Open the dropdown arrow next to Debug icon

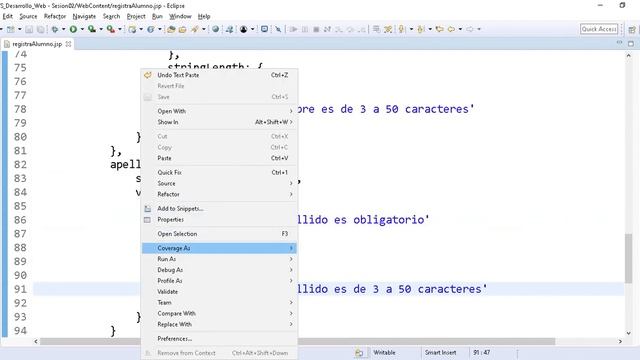(x=63, y=29)
